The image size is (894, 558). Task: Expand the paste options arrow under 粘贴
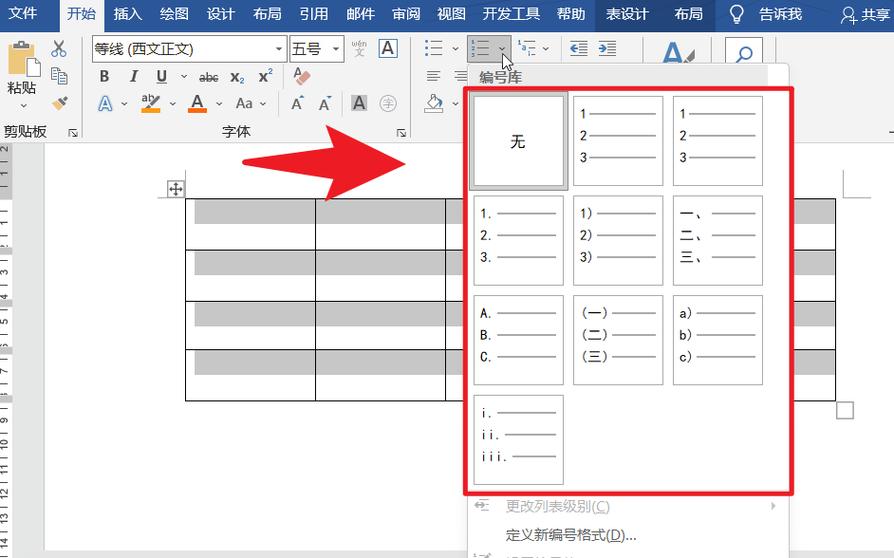[x=23, y=105]
